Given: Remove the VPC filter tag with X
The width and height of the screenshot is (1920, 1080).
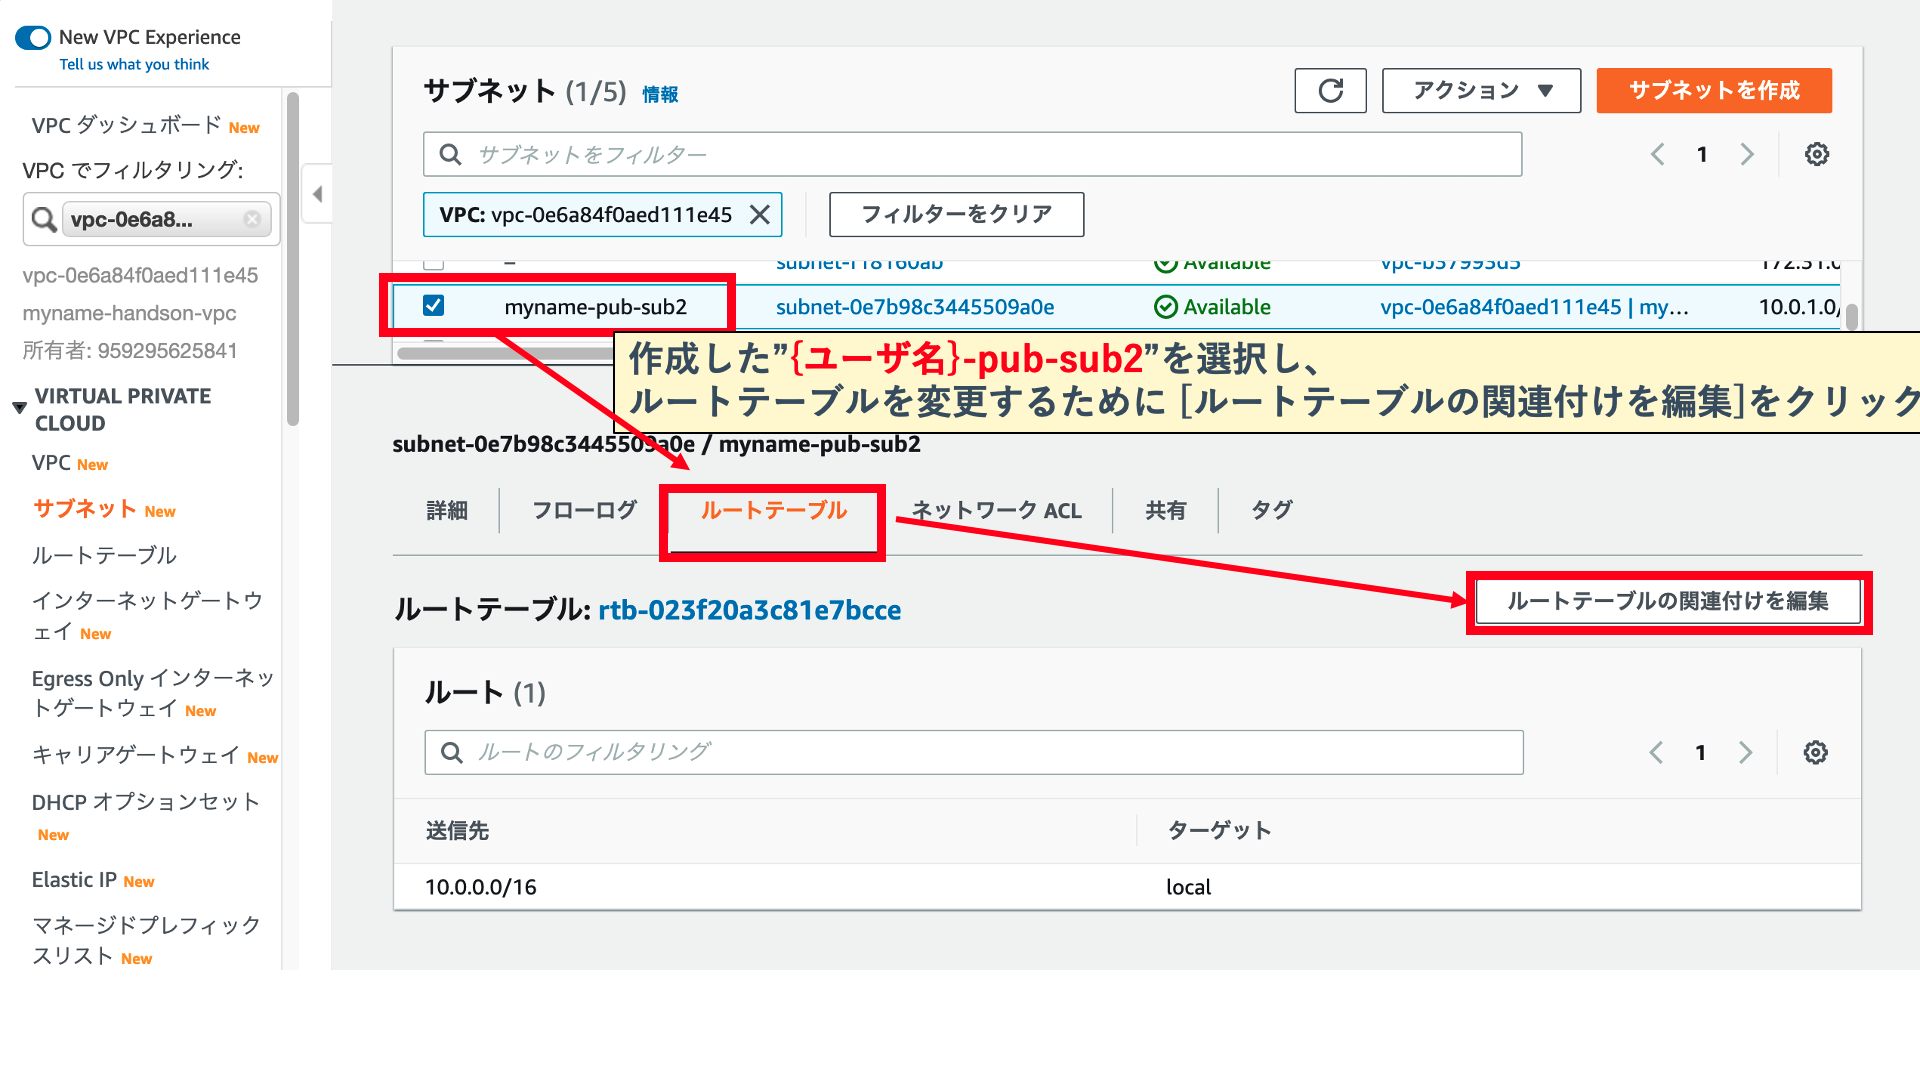Looking at the screenshot, I should pos(760,215).
